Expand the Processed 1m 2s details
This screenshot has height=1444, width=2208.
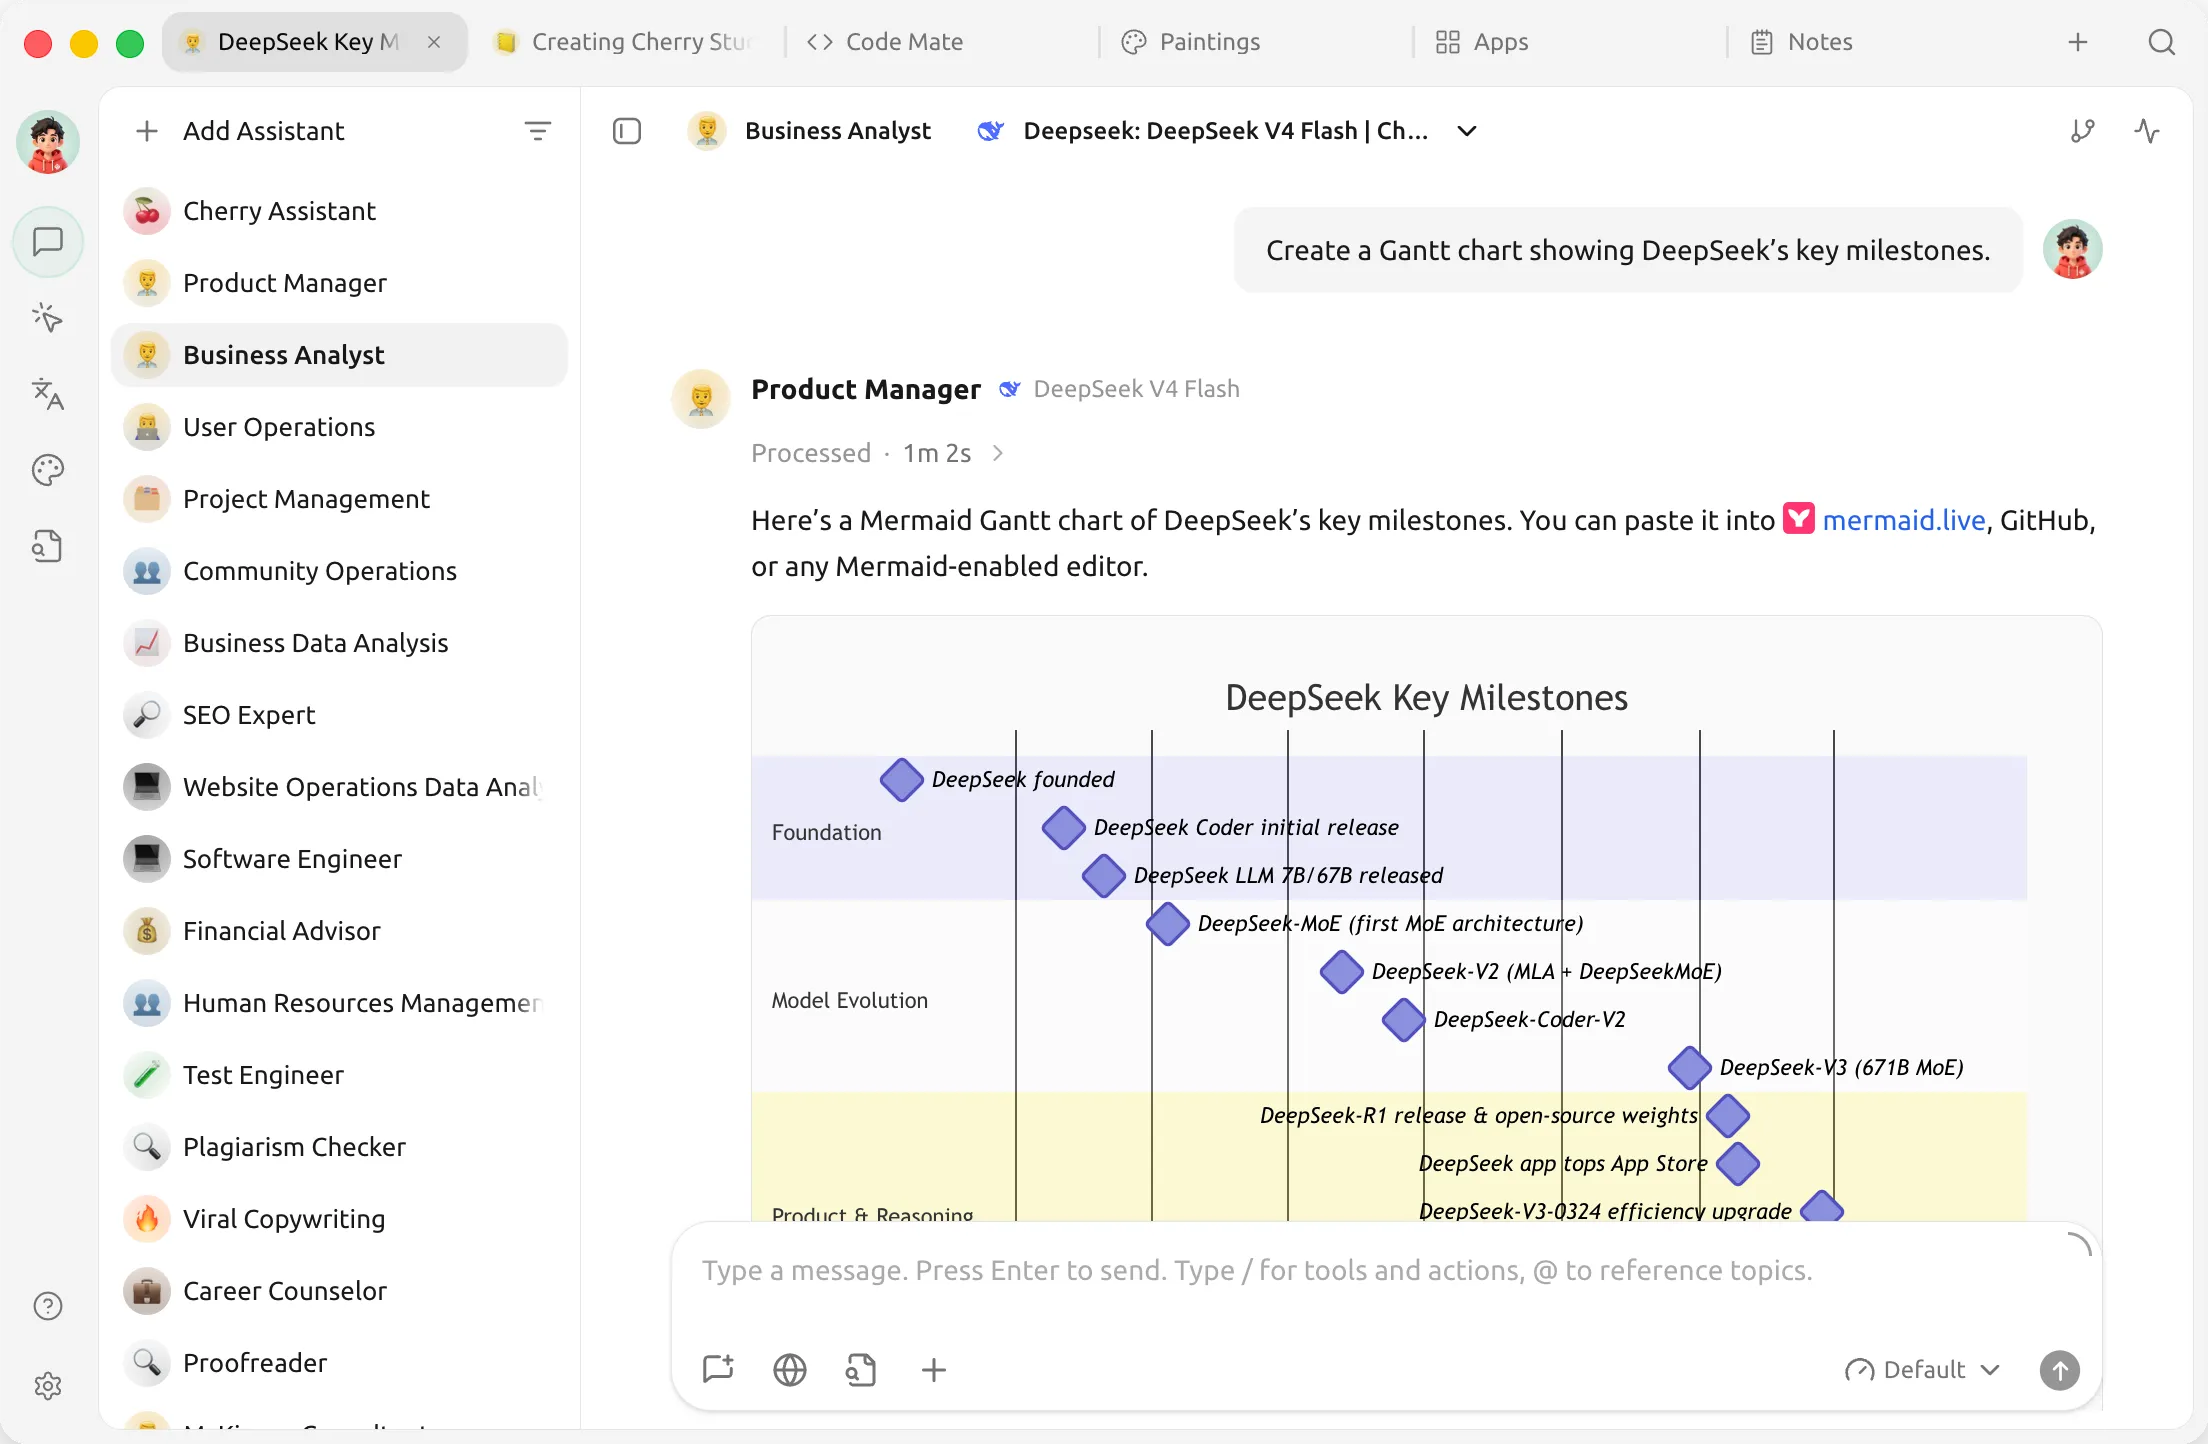[x=878, y=453]
